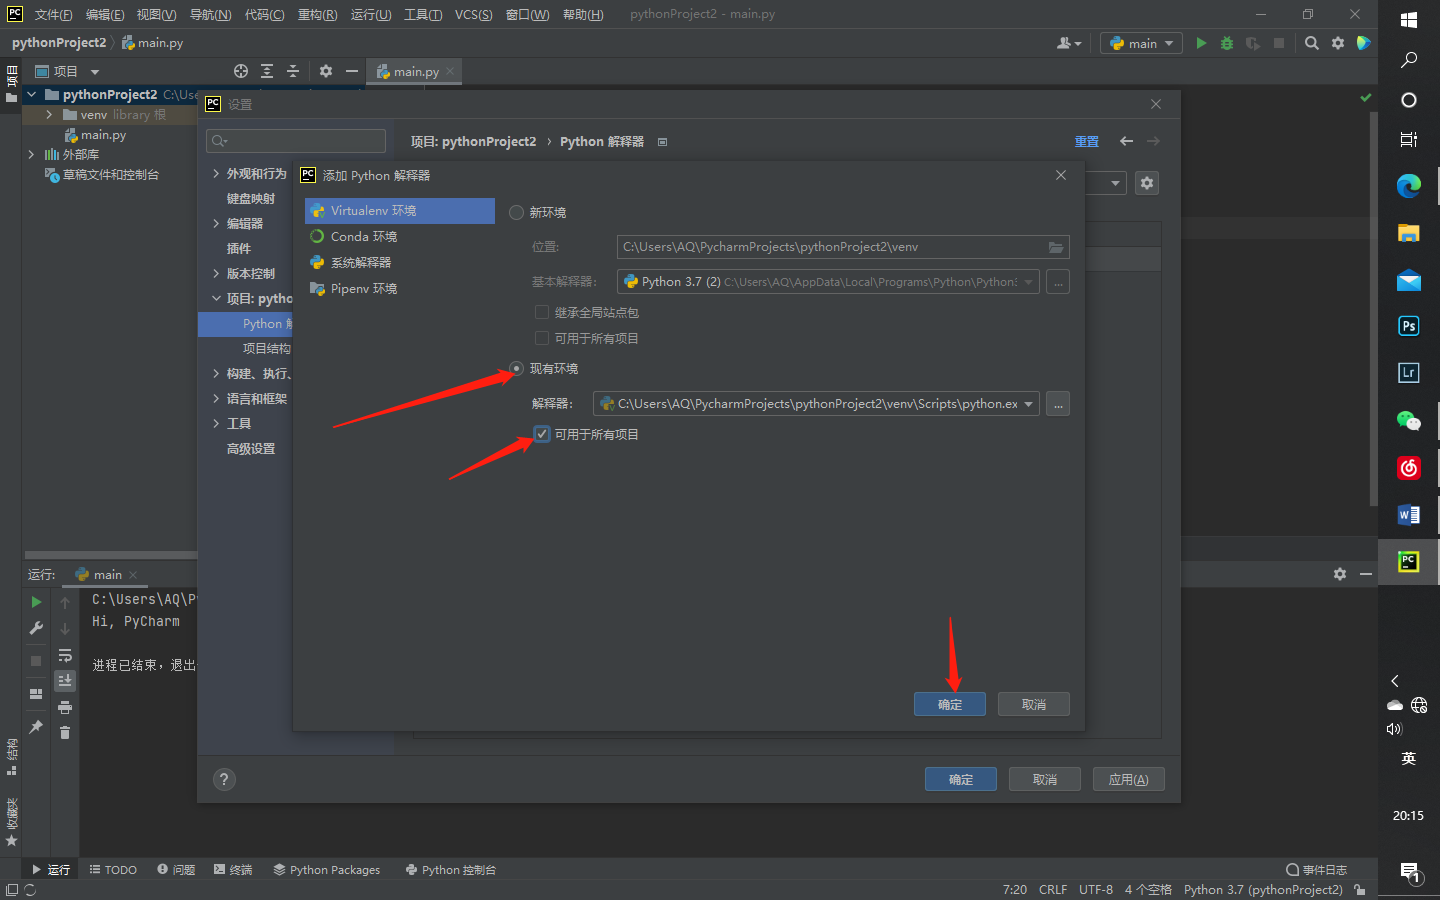
Task: Clear output with trash icon in run panel
Action: point(65,733)
